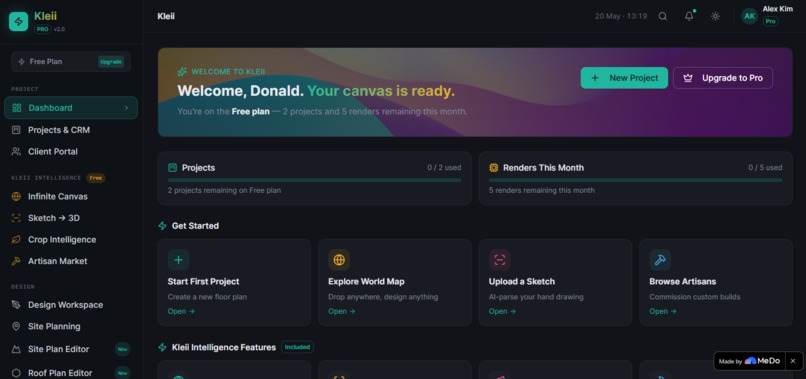806x379 pixels.
Task: Click the lightning icon beside Get Started
Action: (162, 226)
